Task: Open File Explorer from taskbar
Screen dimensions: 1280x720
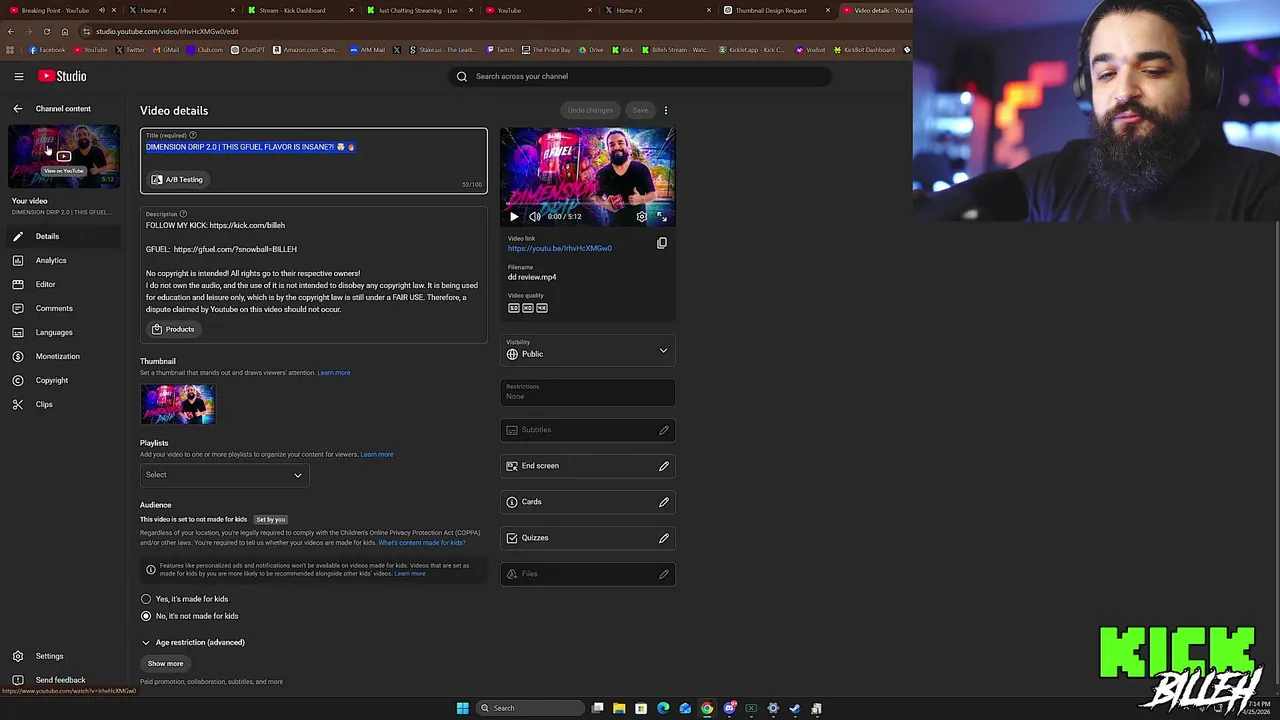Action: tap(619, 708)
